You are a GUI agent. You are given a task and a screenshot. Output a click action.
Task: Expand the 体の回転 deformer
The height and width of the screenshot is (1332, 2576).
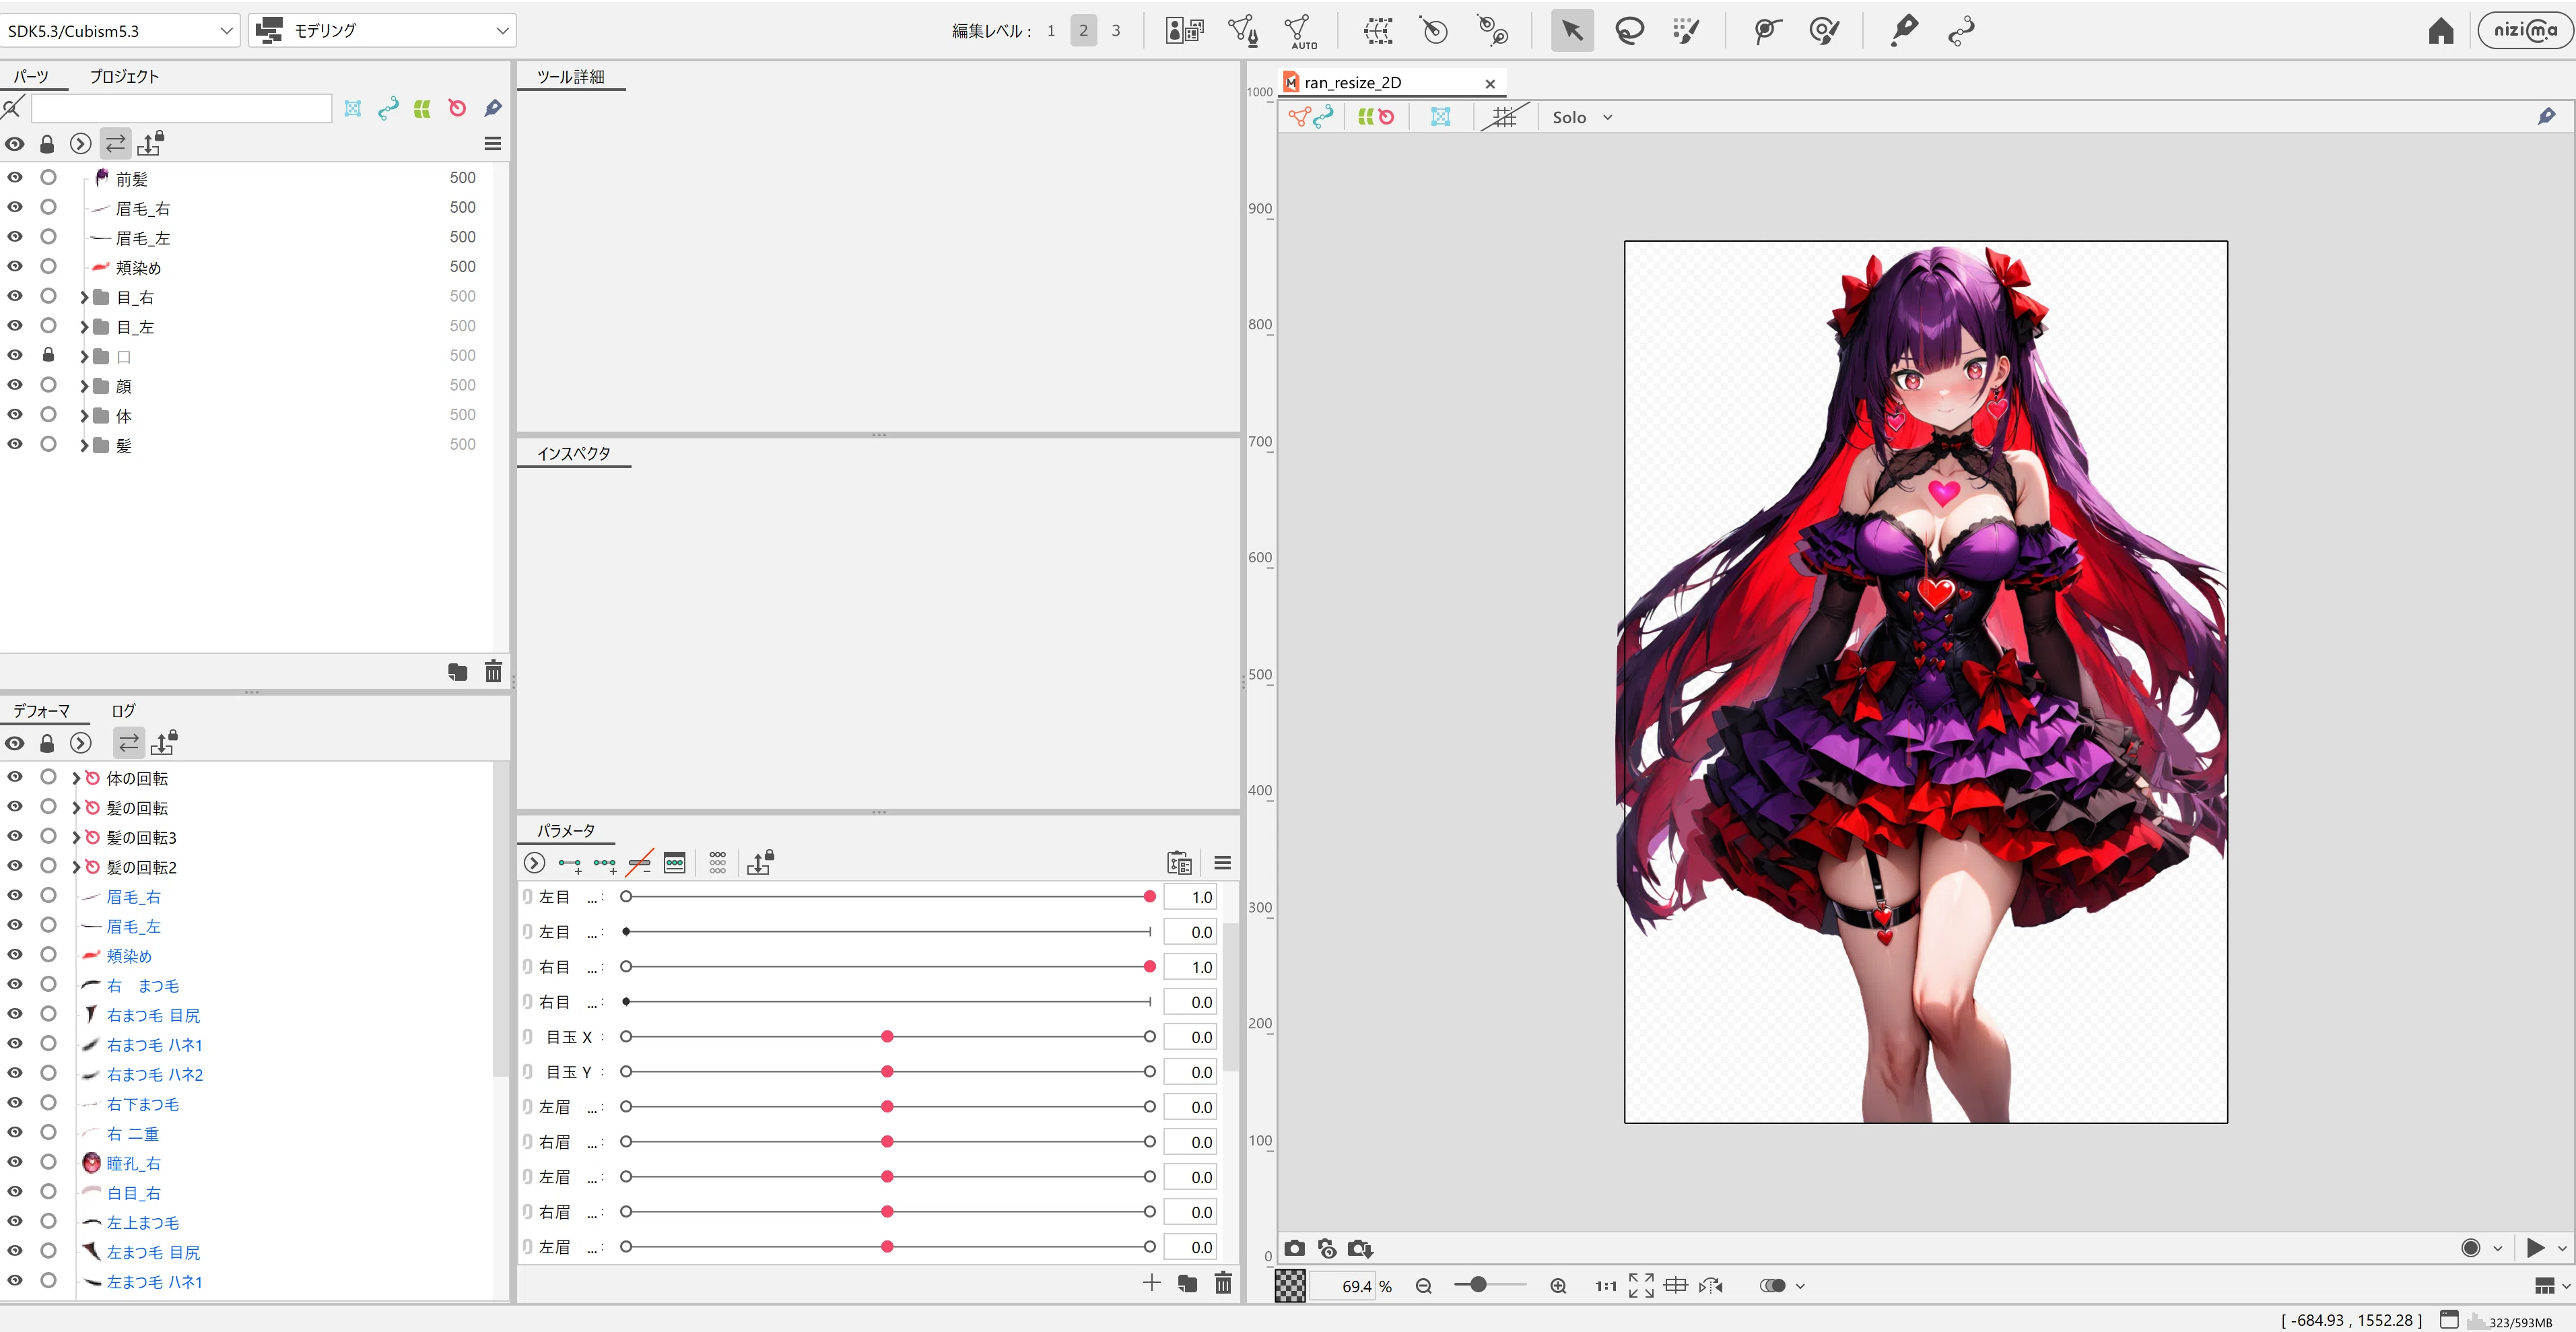(x=76, y=778)
